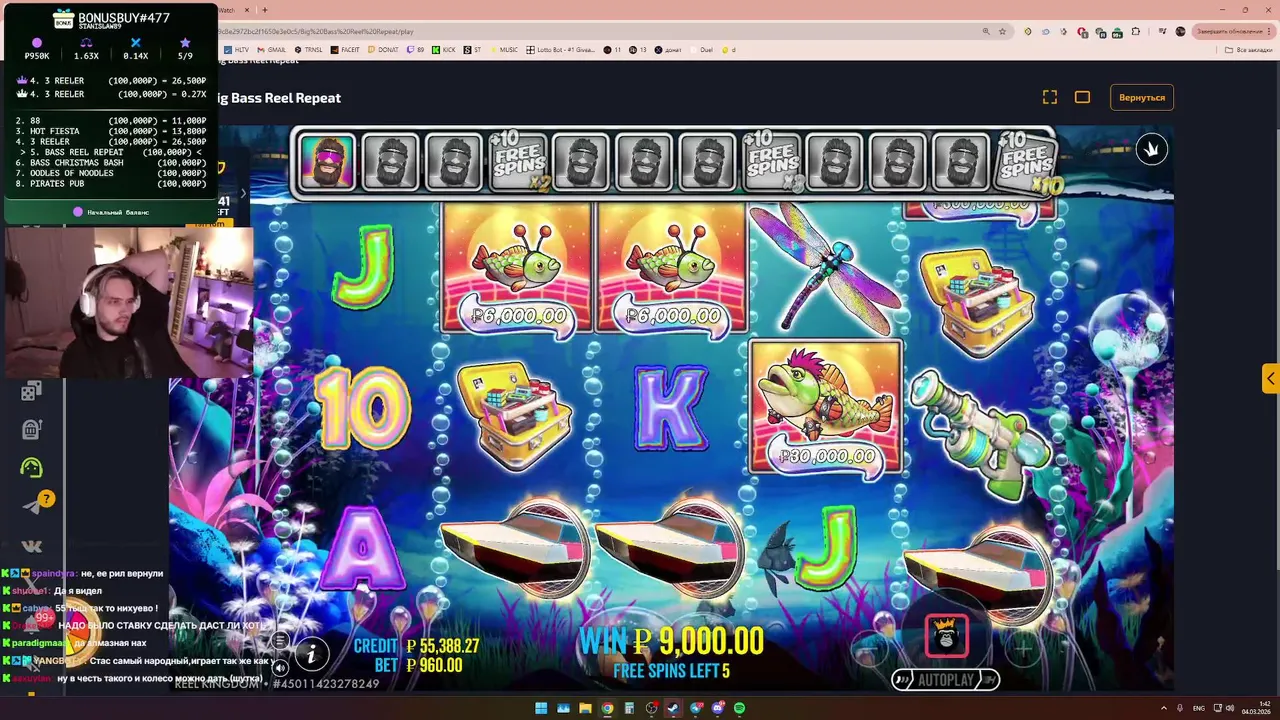Expand the orange side panel arrow
1280x720 pixels.
[1270, 379]
